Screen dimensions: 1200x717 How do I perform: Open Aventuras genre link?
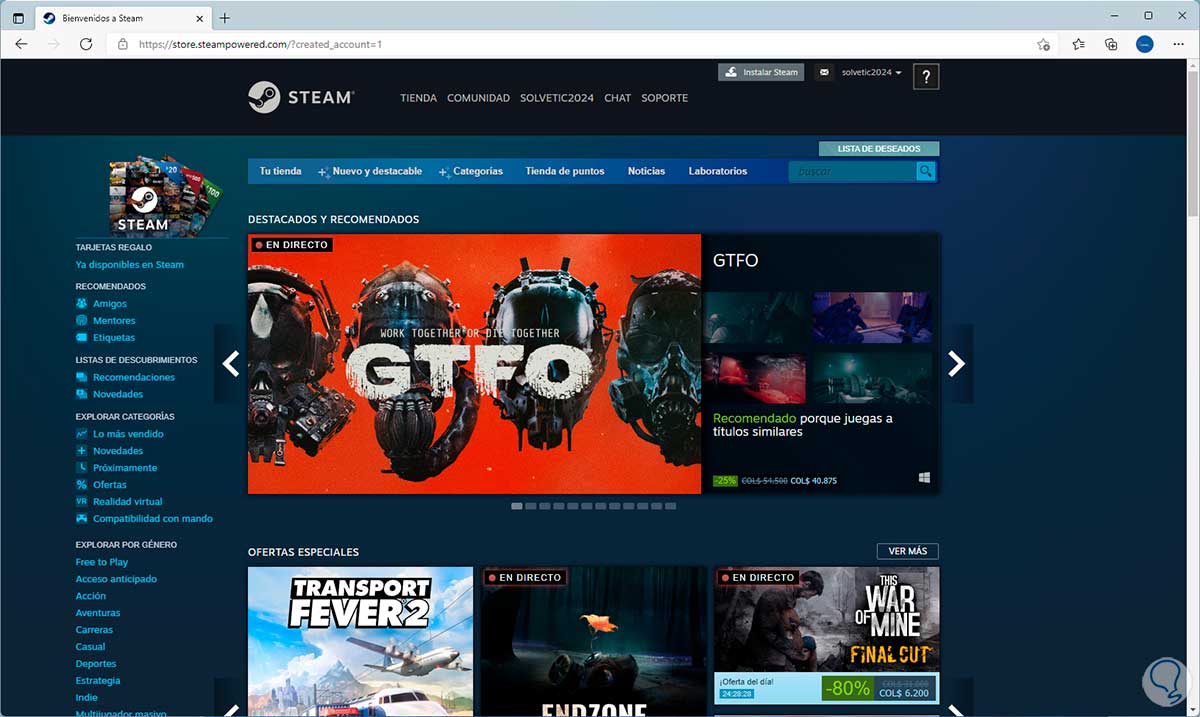[x=98, y=613]
